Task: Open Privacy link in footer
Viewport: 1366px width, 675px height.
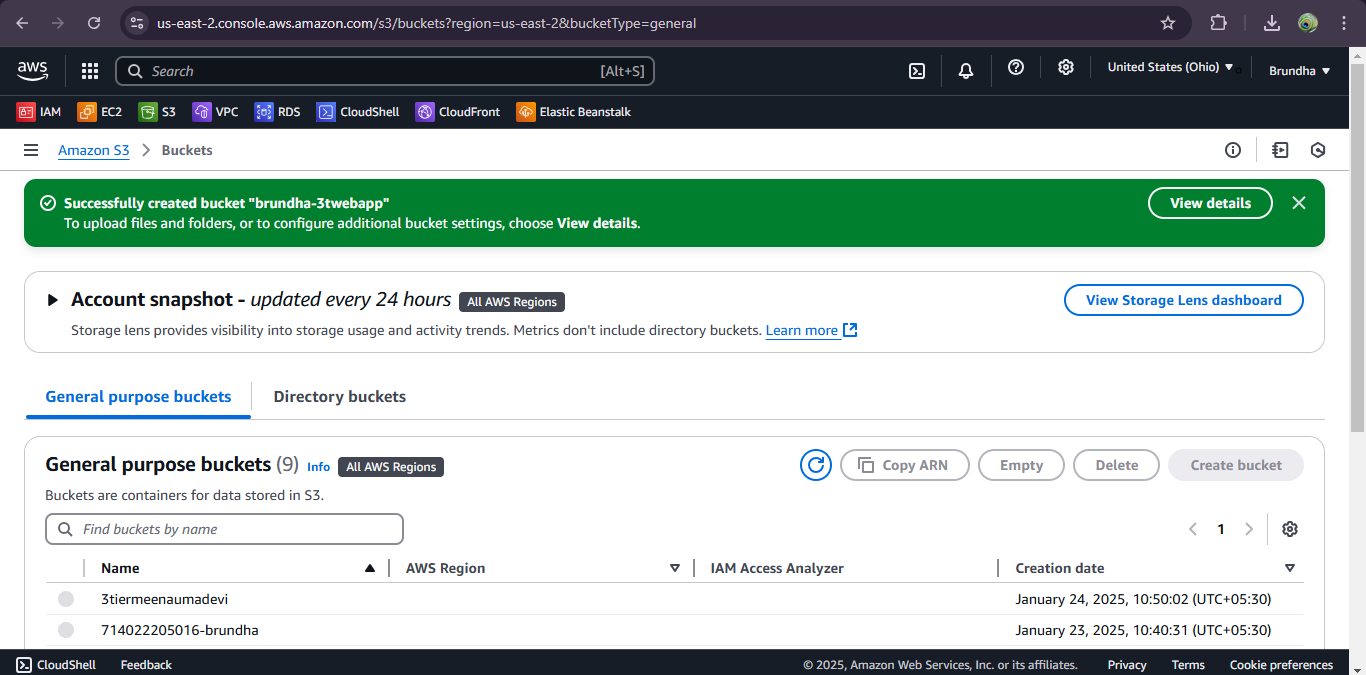Action: [x=1127, y=665]
